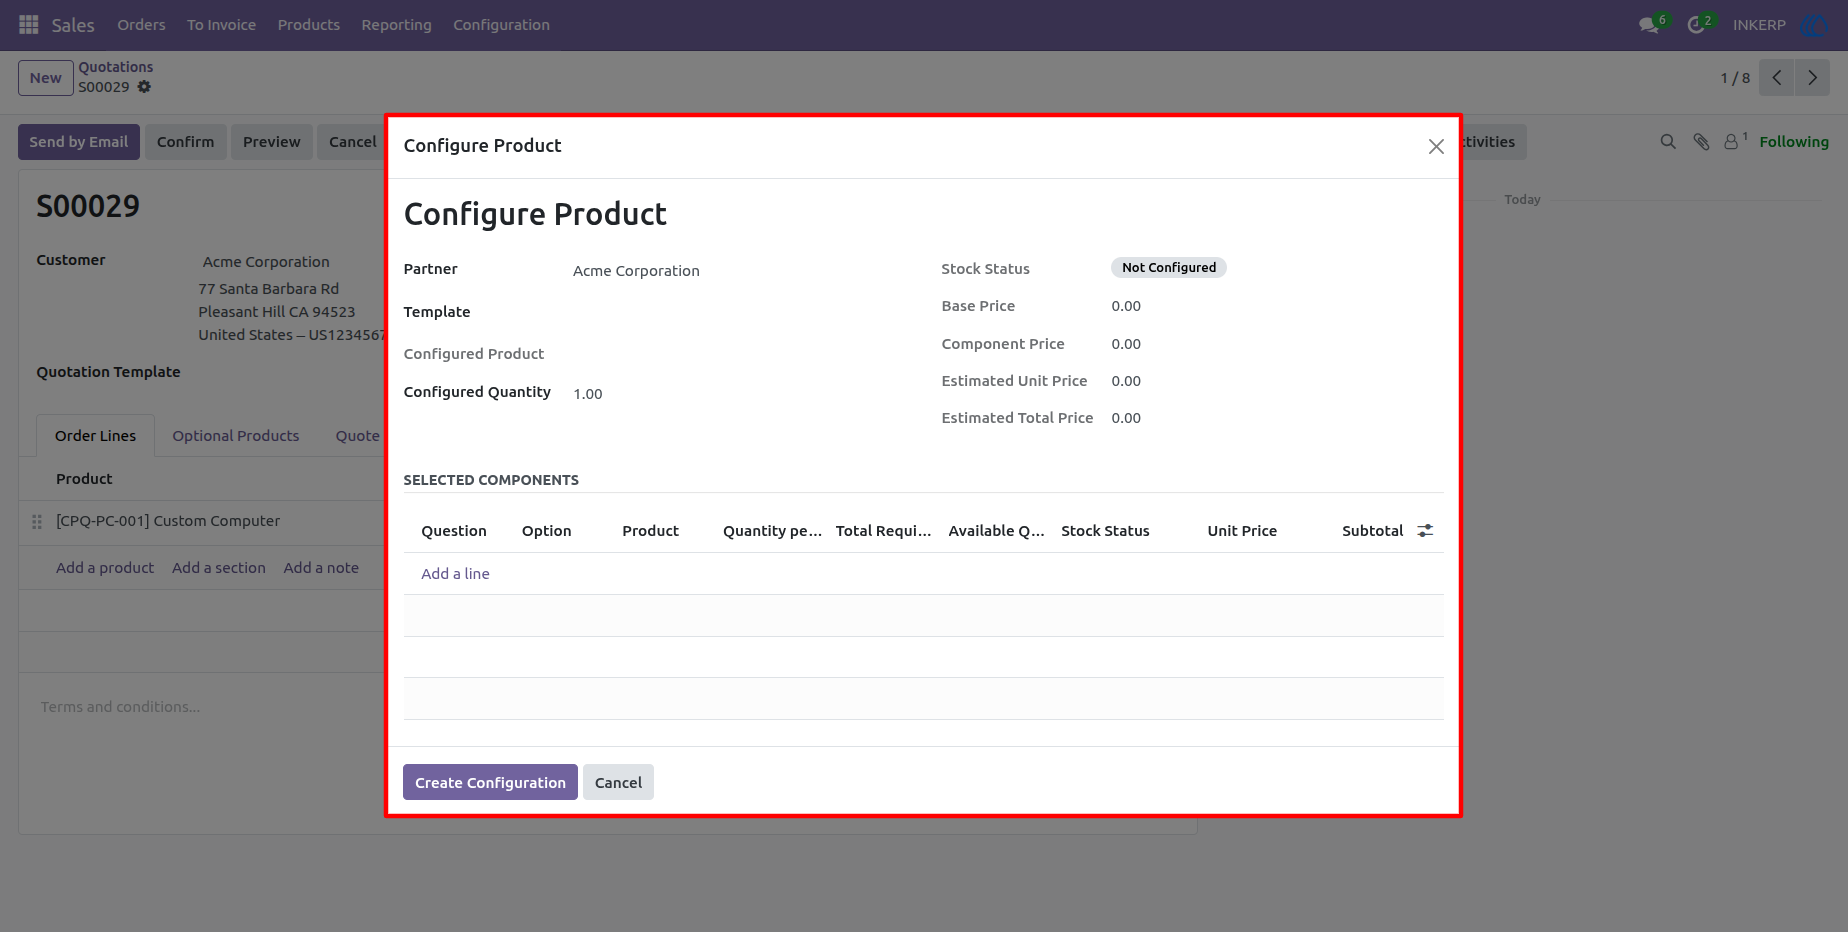Click the followers person icon
The width and height of the screenshot is (1848, 932).
click(x=1731, y=142)
